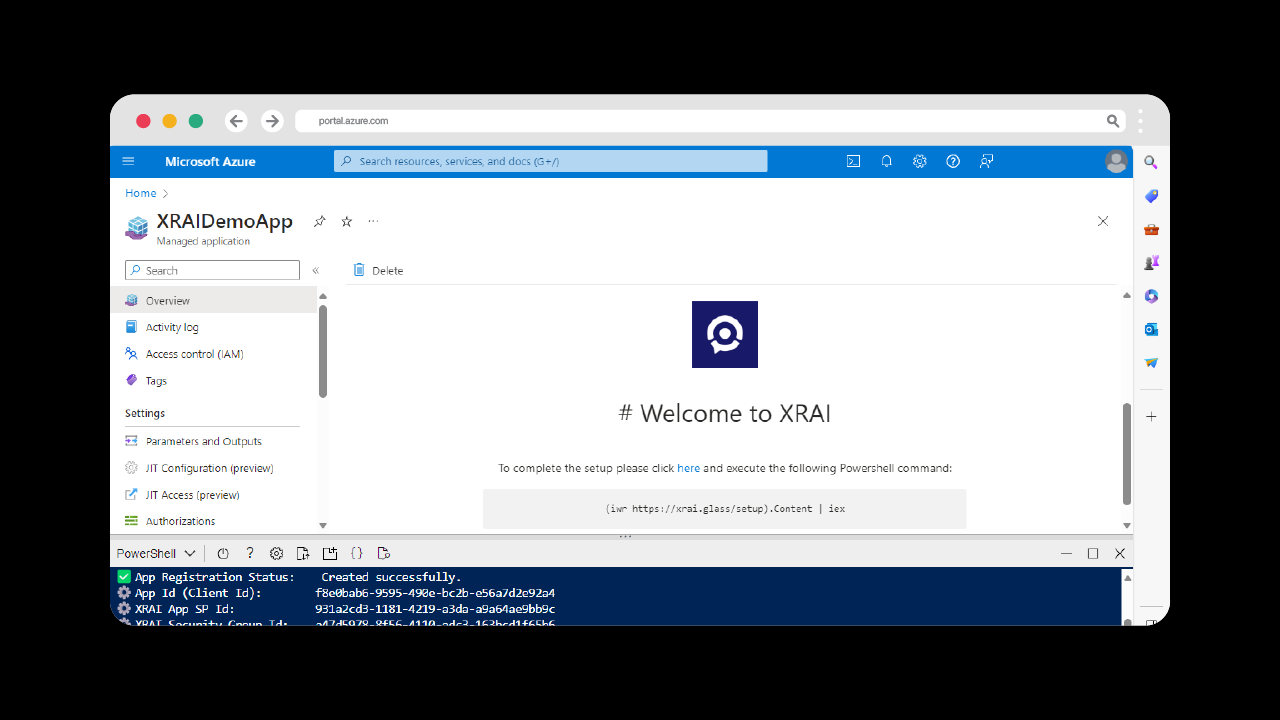Open portal settings gear in header
1280x720 pixels.
tap(920, 161)
